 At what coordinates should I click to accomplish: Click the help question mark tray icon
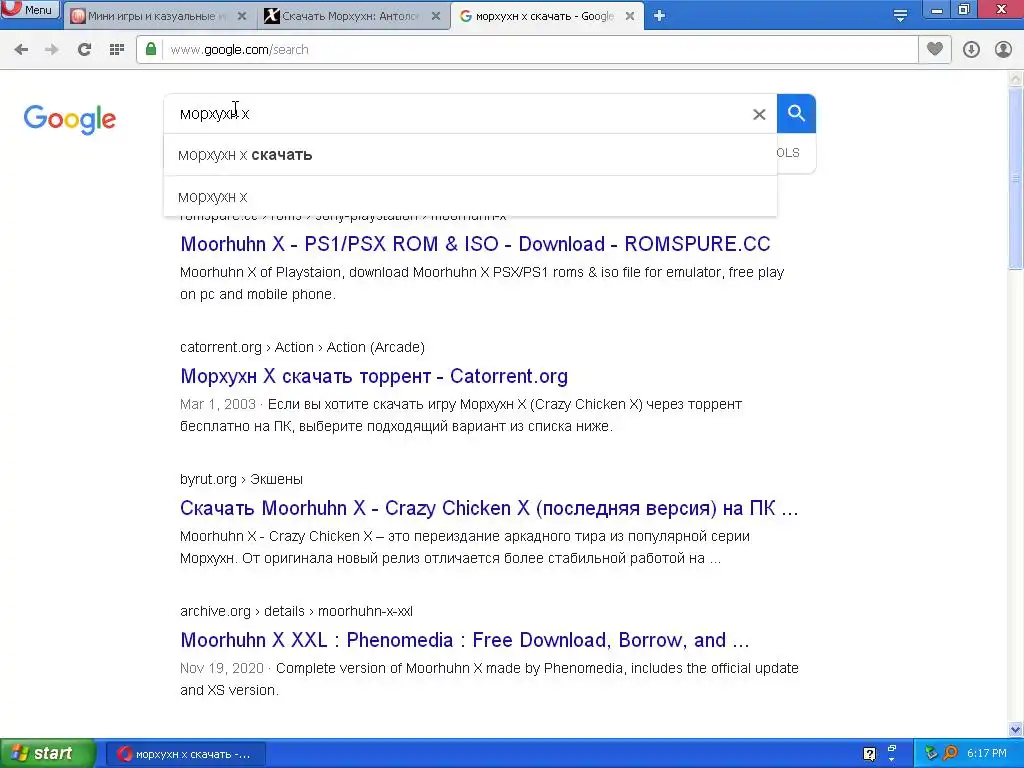(x=869, y=754)
